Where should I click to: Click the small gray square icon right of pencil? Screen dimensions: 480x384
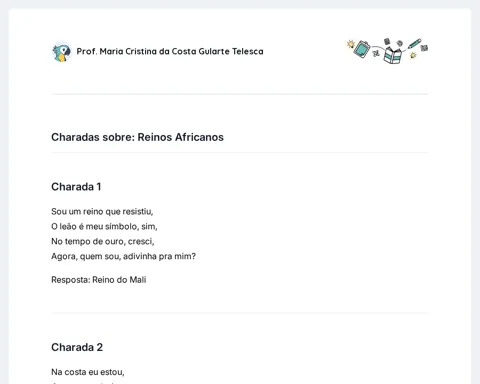424,48
